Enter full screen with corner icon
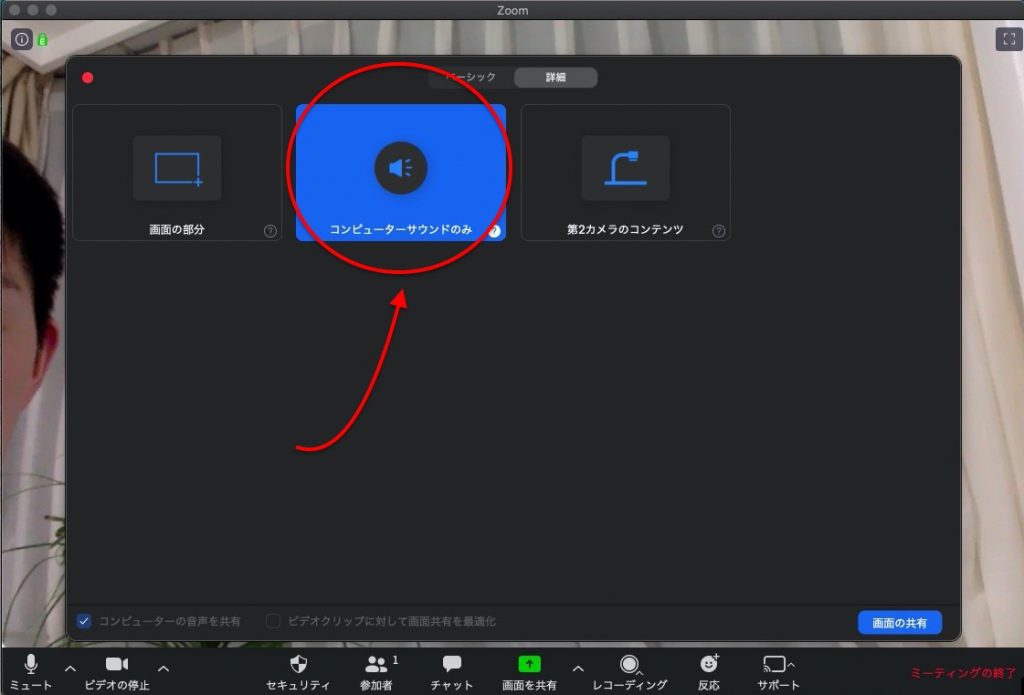 coord(1006,39)
